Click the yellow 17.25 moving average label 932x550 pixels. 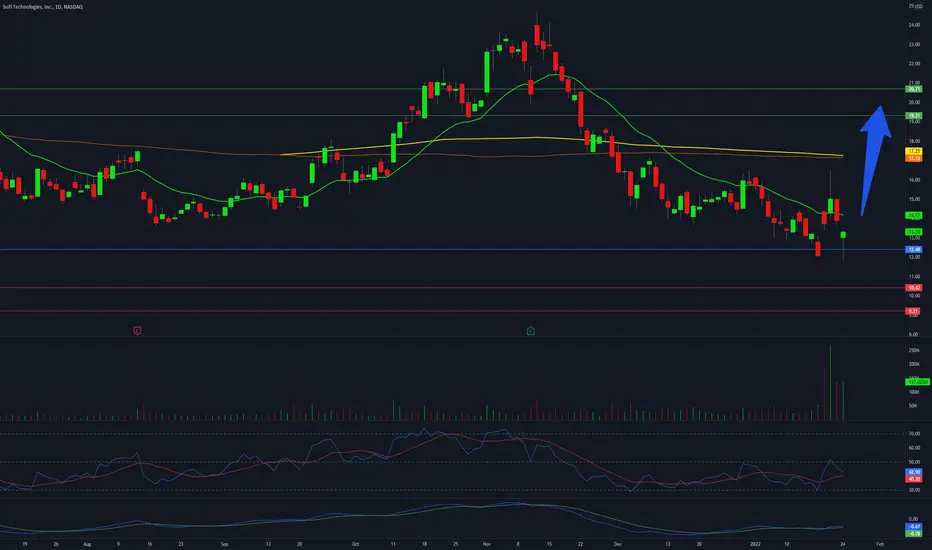click(914, 152)
